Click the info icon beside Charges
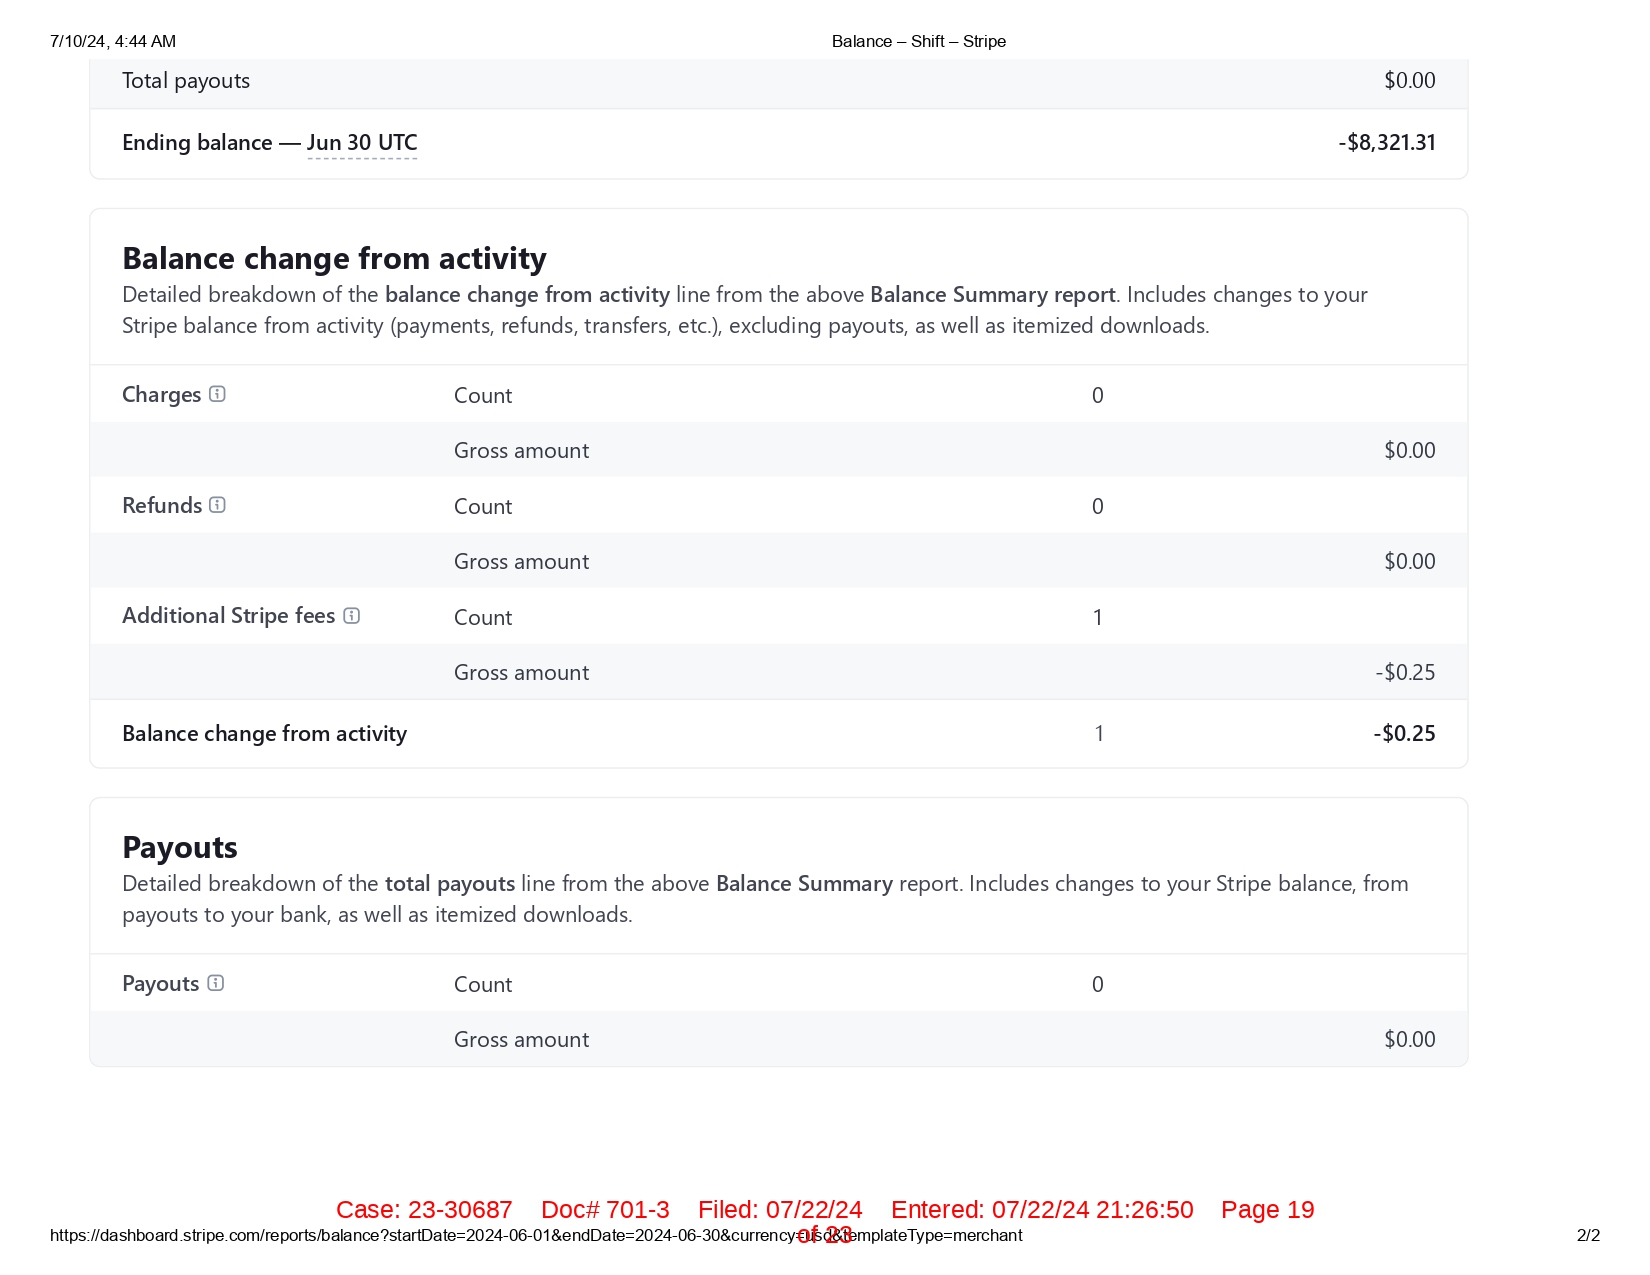 217,394
